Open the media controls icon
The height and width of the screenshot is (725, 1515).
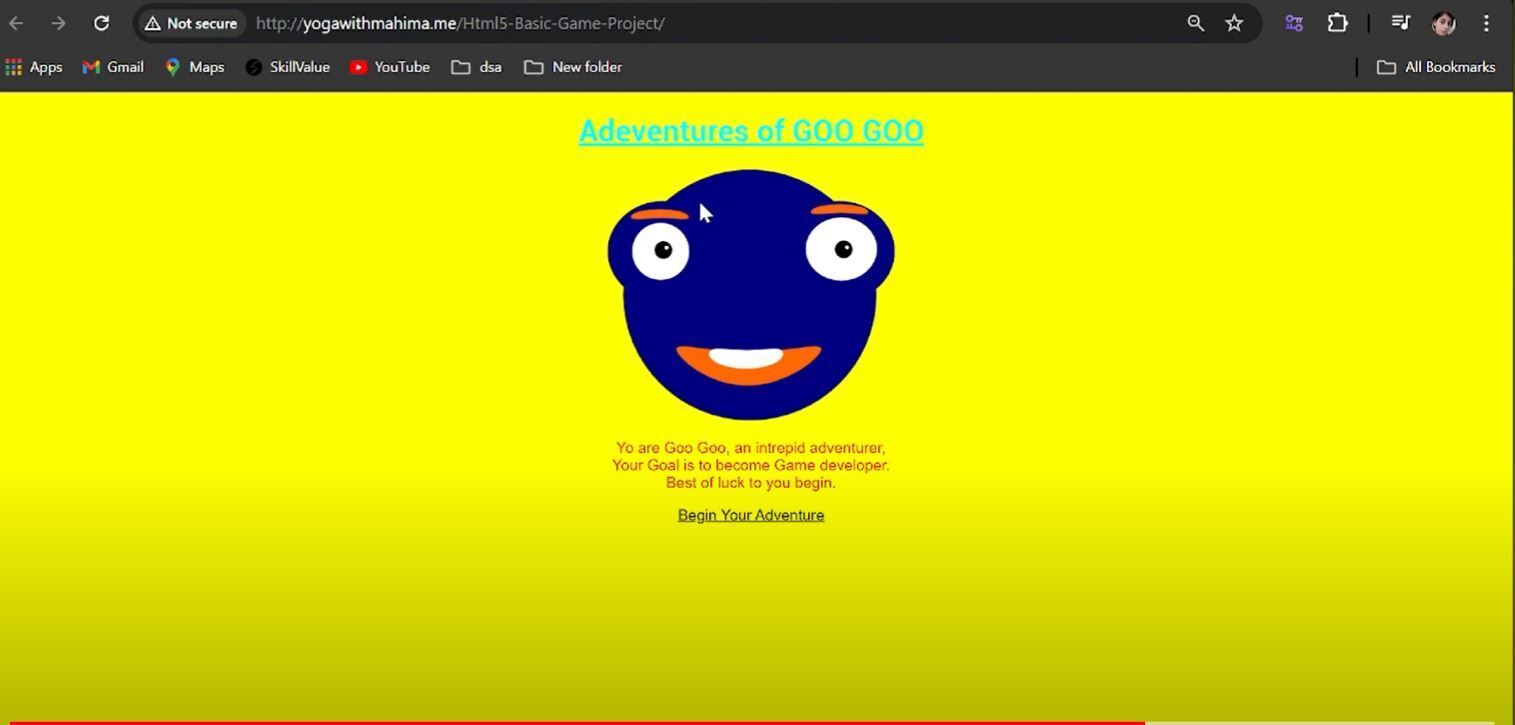point(1400,23)
